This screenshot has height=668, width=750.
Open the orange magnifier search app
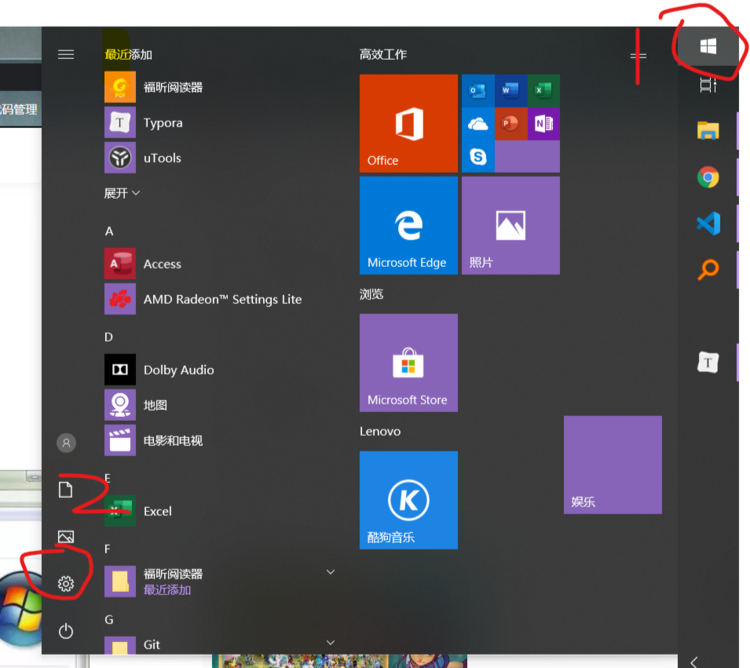(708, 269)
